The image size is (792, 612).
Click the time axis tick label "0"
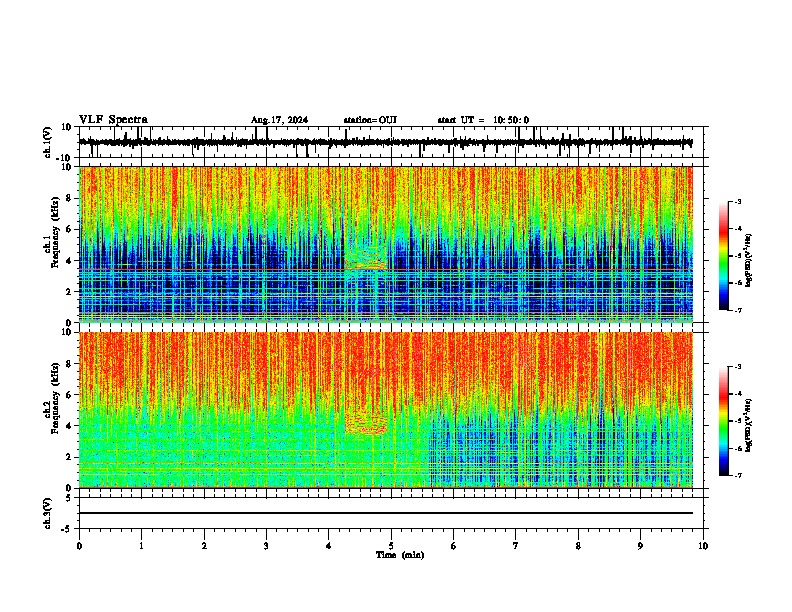(79, 546)
